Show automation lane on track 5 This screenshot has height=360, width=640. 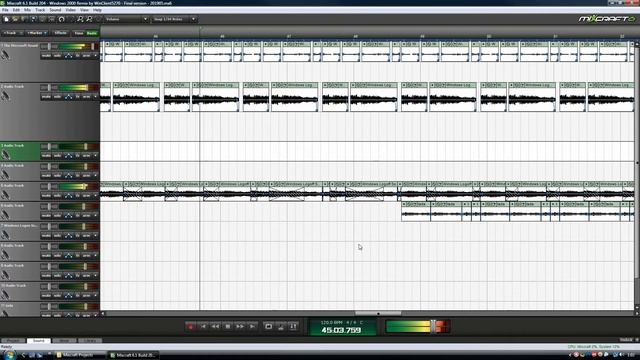(68, 196)
